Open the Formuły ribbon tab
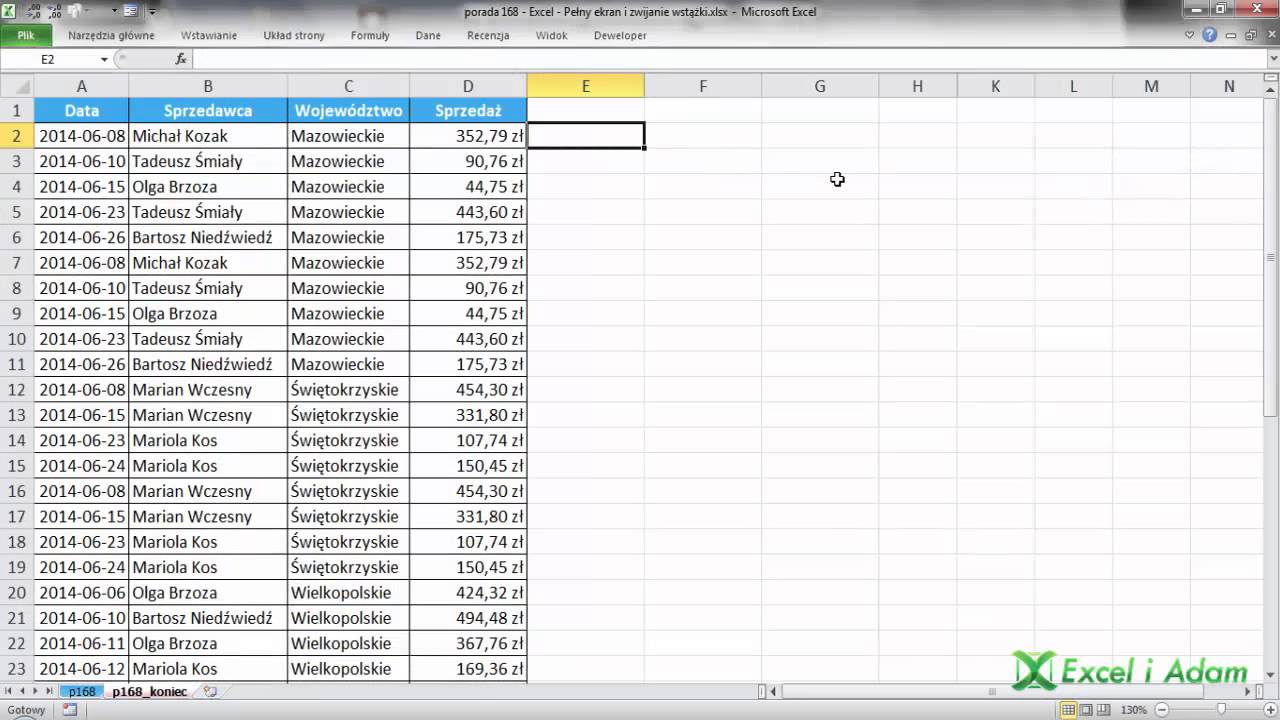Viewport: 1280px width, 720px height. (x=370, y=35)
